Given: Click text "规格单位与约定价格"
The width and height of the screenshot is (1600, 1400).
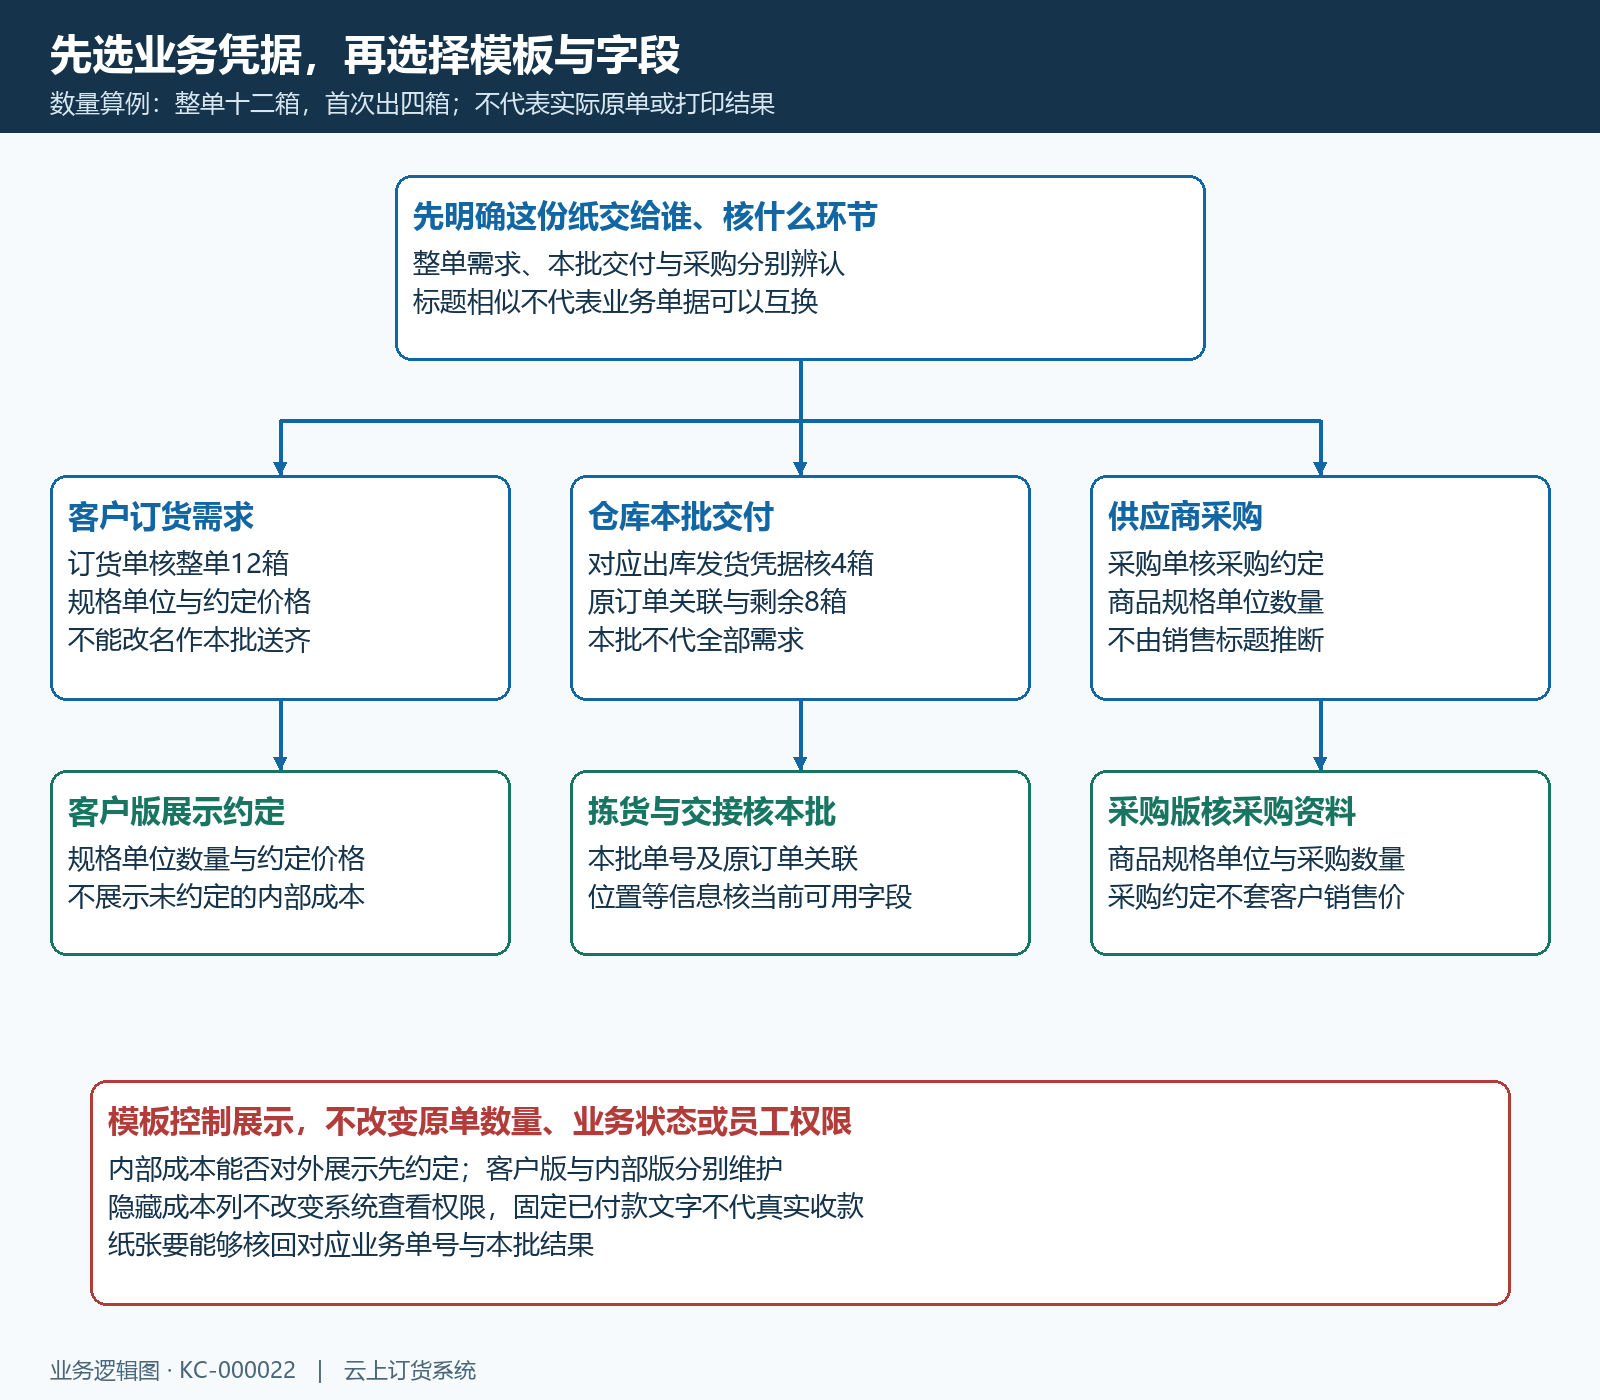Looking at the screenshot, I should (x=189, y=602).
